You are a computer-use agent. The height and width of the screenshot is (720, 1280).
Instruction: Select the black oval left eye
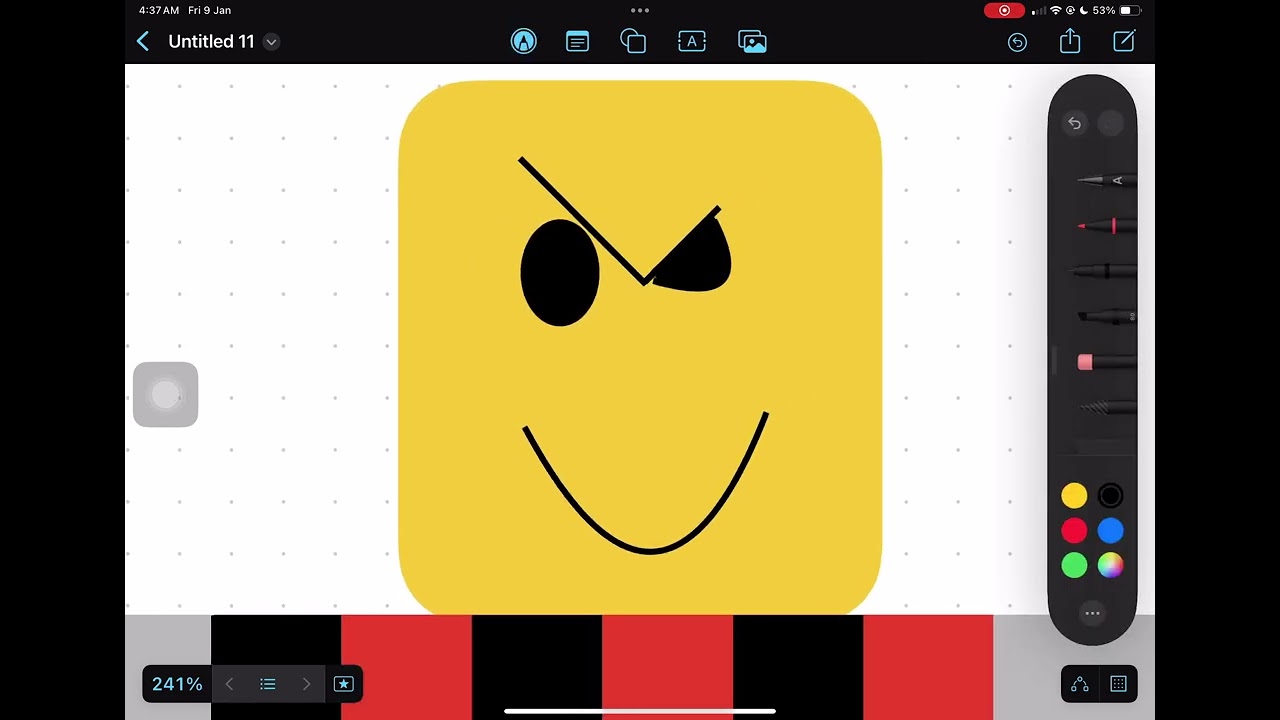[560, 273]
